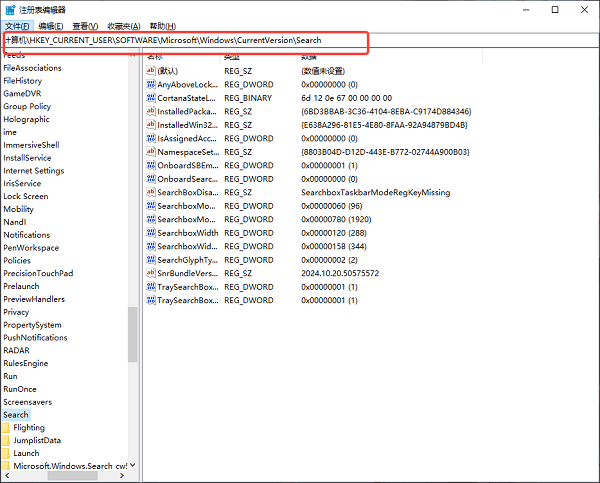Select the Screensavers key
600x483 pixels.
(x=28, y=402)
